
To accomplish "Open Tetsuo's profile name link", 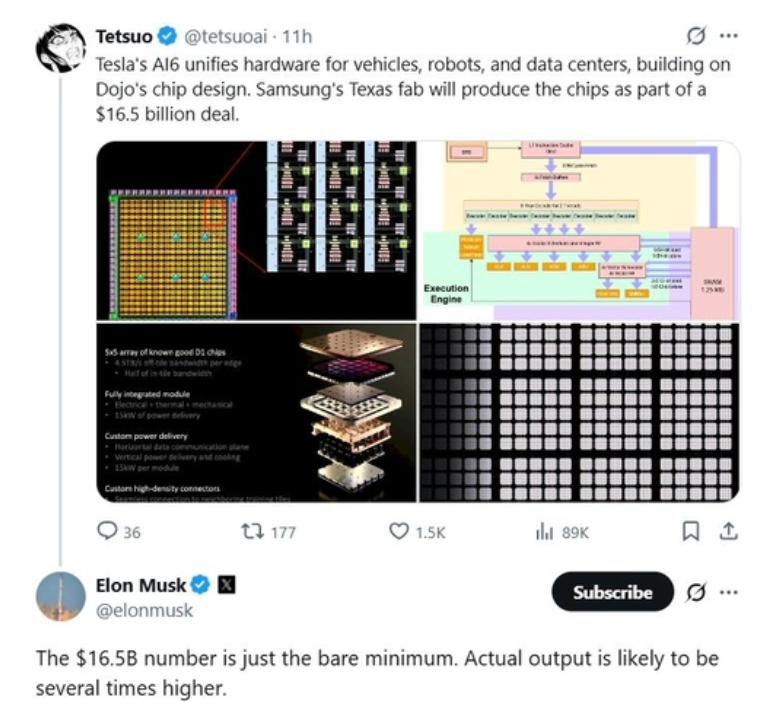I will coord(124,37).
